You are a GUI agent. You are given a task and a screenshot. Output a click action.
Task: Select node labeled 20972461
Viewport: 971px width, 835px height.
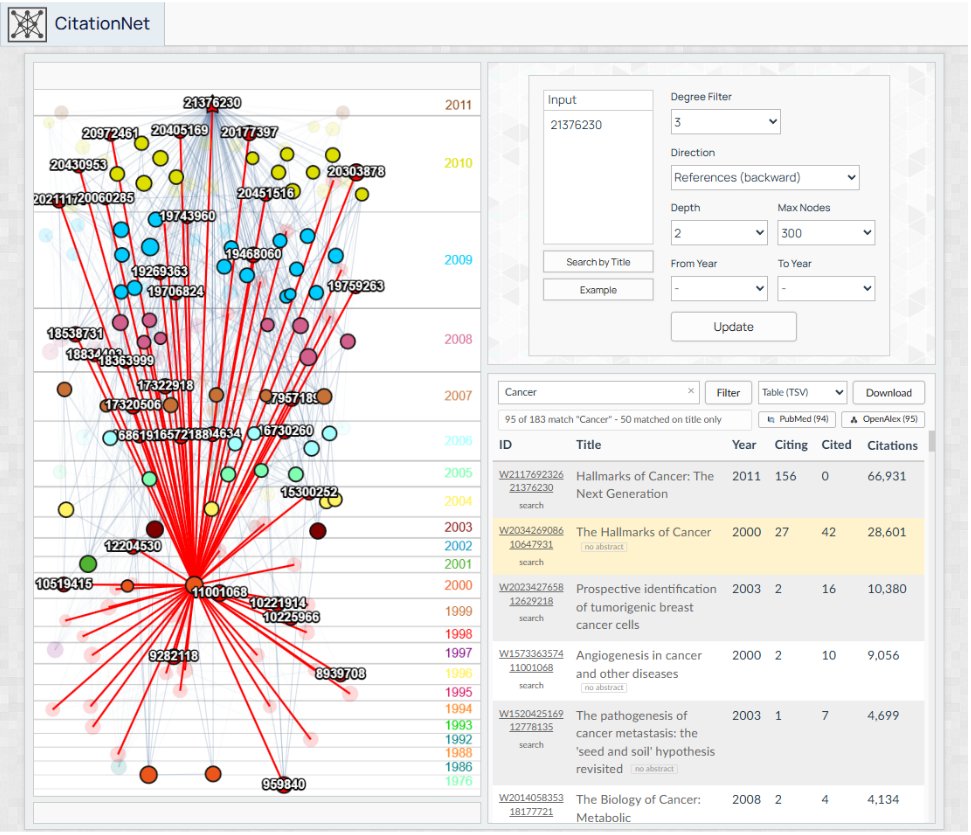(x=110, y=134)
